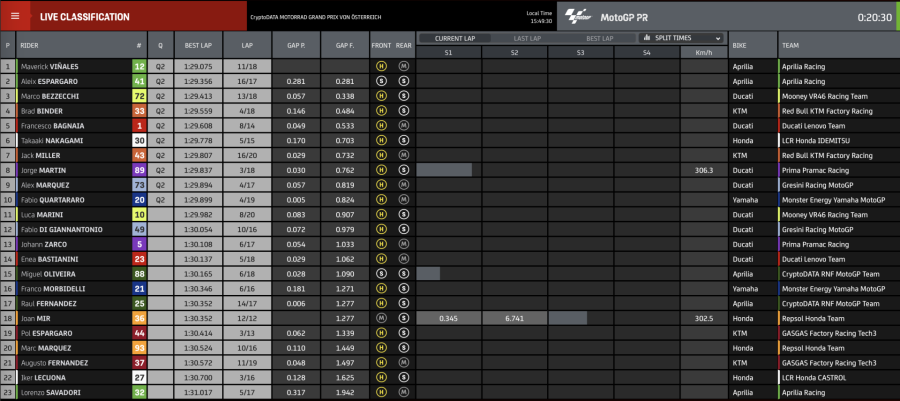Click Augusto Fernandez rear medium tyre icon
This screenshot has height=401, width=900.
pos(404,363)
